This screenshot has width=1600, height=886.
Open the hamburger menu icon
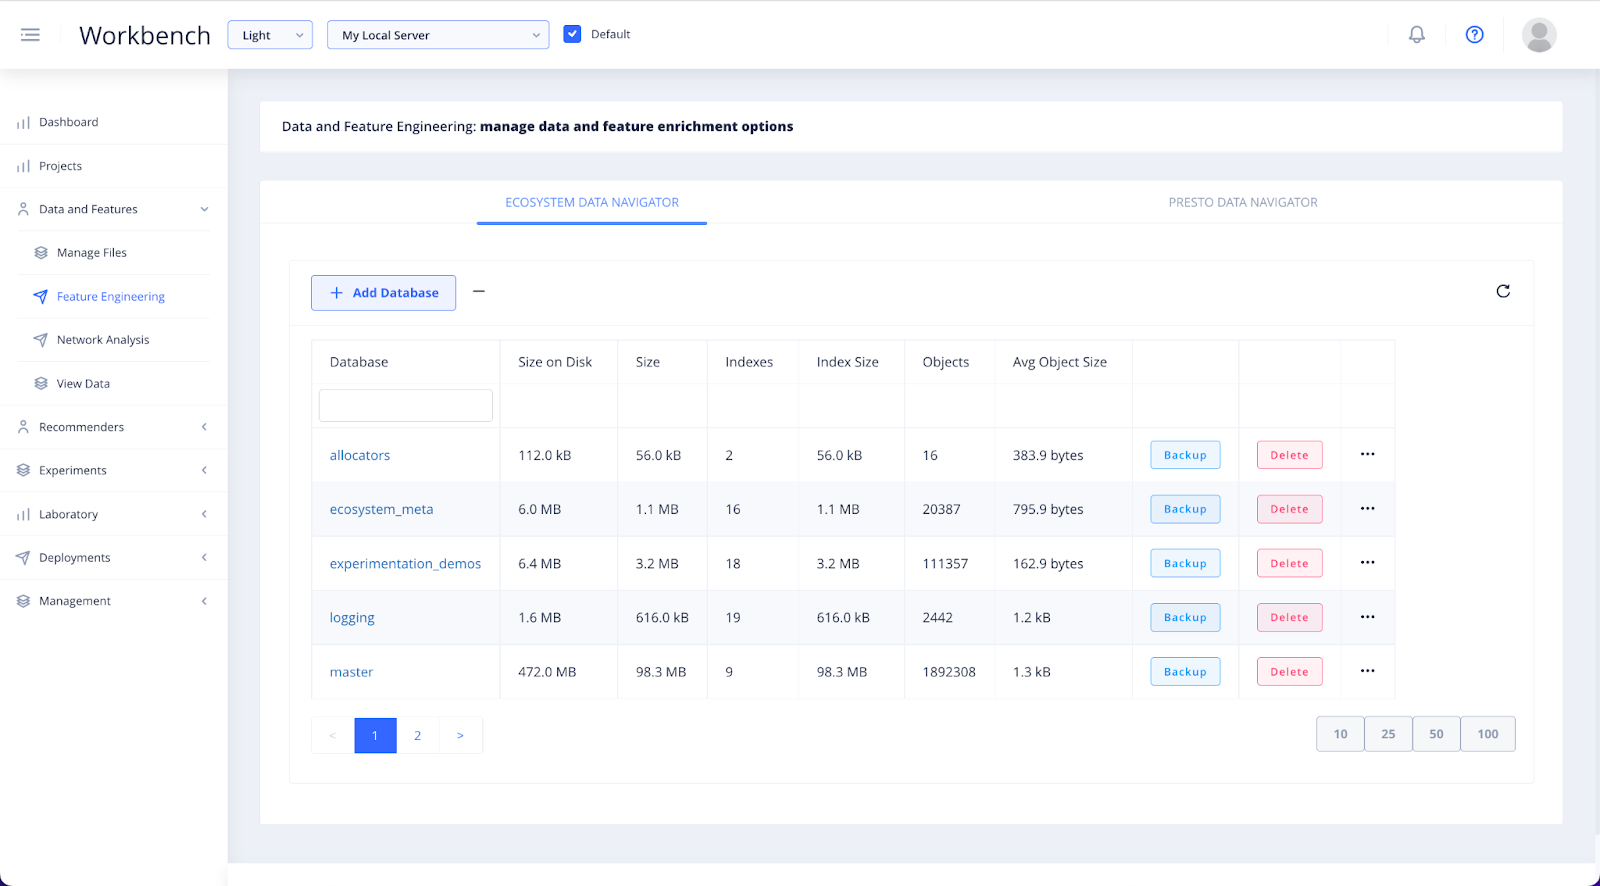pyautogui.click(x=30, y=35)
